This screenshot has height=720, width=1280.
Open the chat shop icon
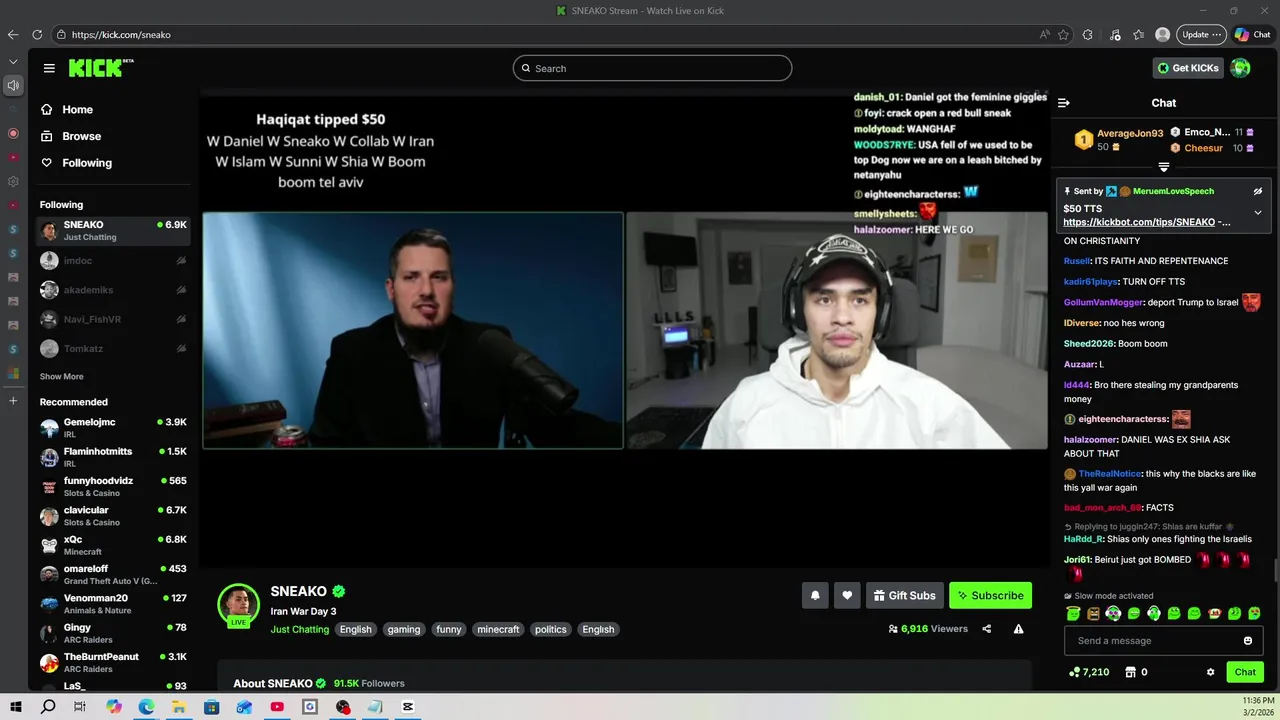(1131, 672)
